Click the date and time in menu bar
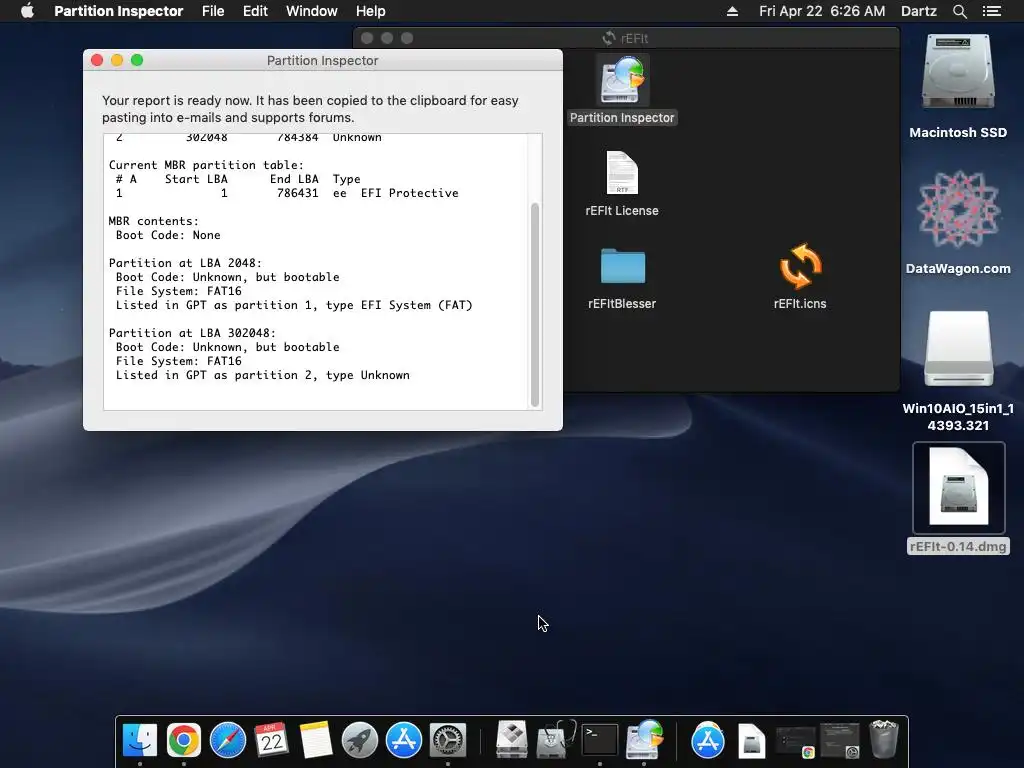The image size is (1024, 768). click(x=822, y=11)
